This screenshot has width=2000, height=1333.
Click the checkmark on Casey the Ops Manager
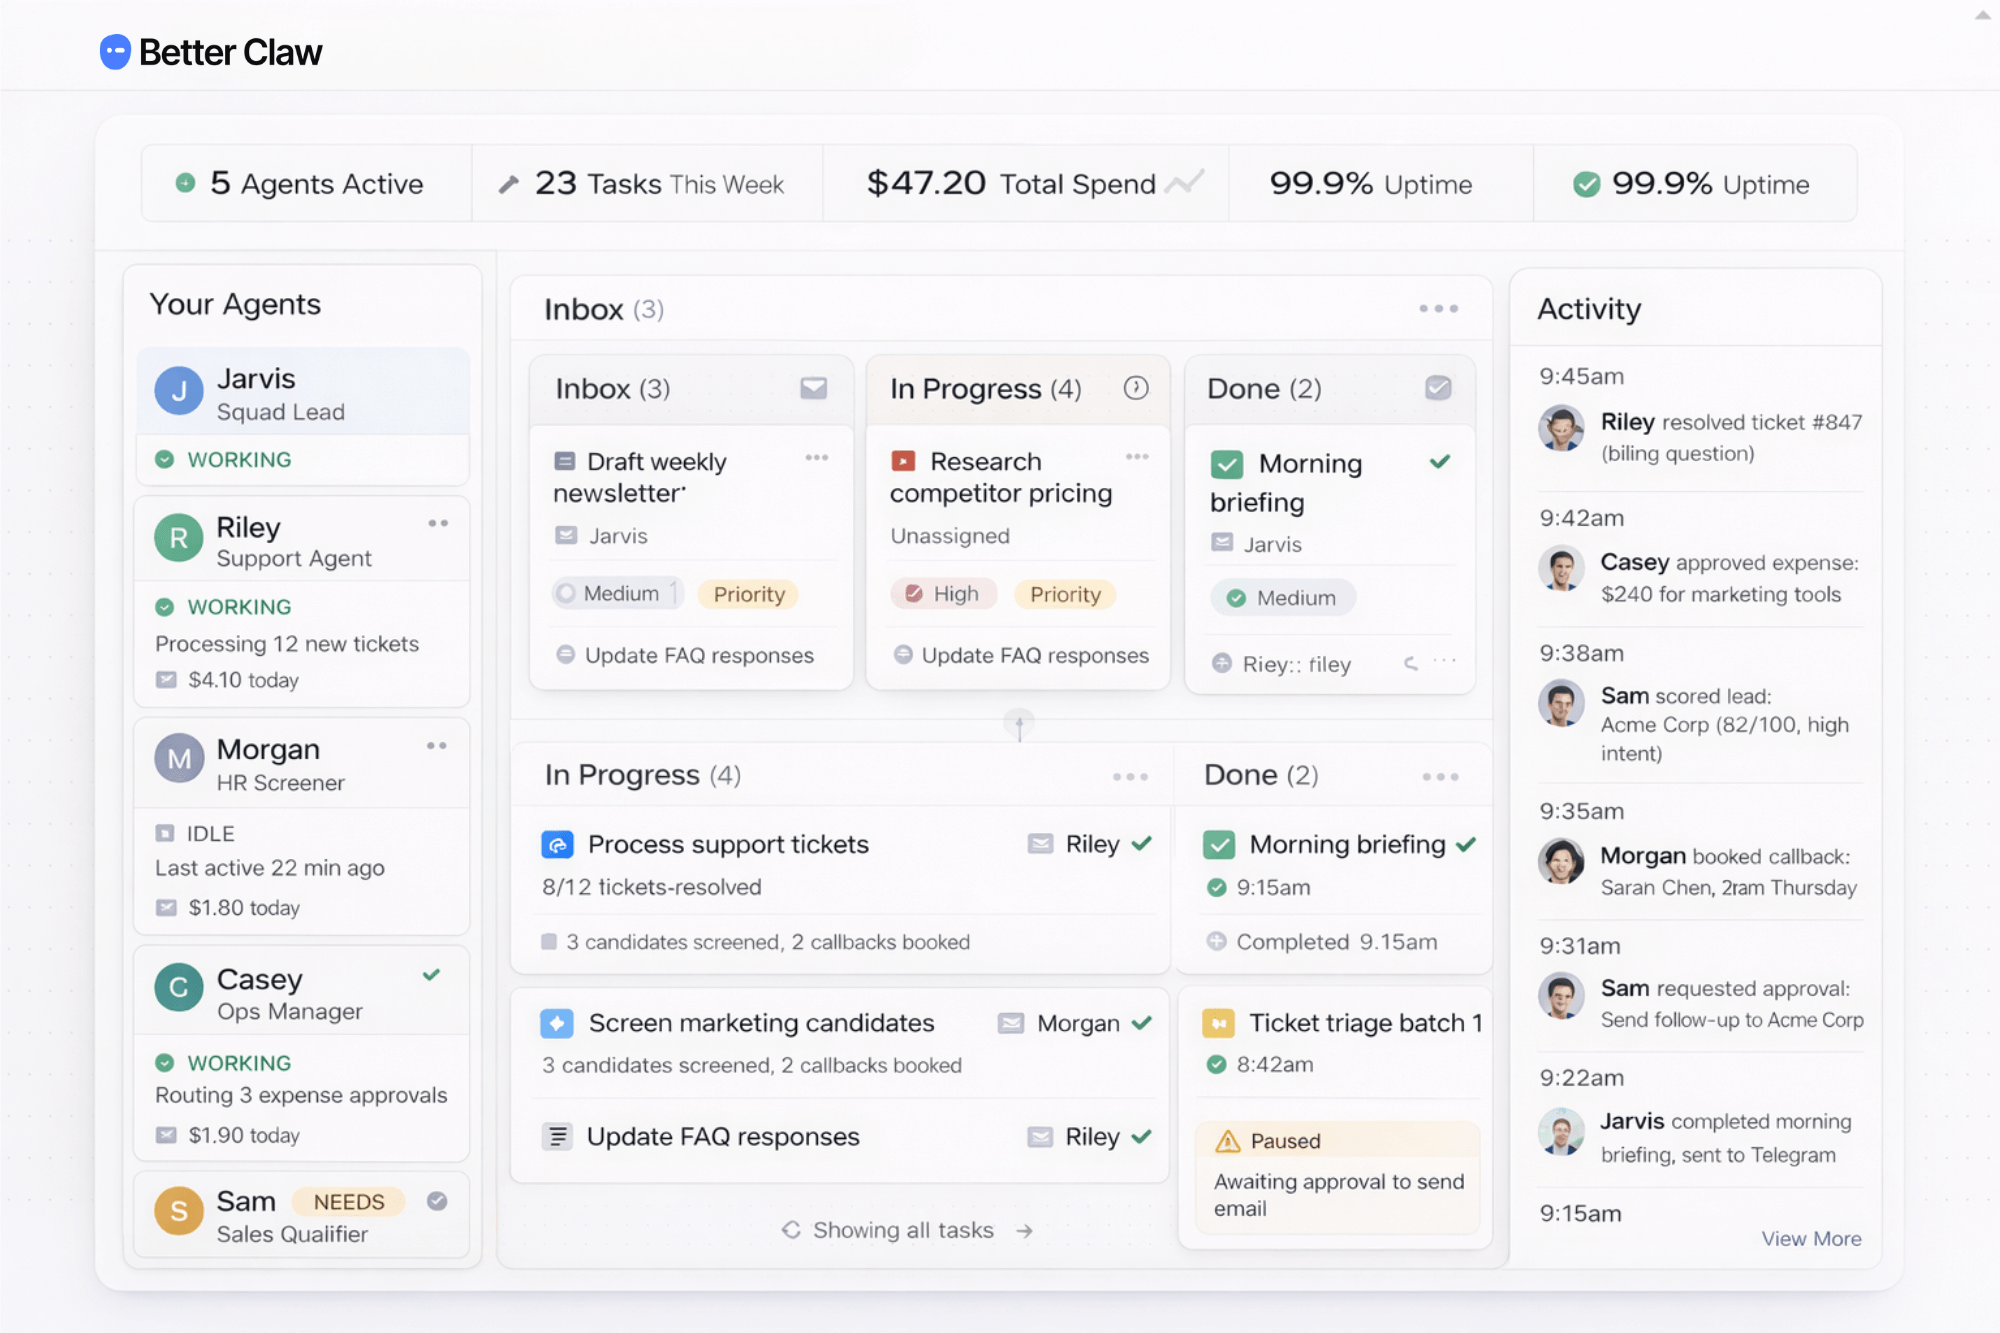[x=431, y=977]
